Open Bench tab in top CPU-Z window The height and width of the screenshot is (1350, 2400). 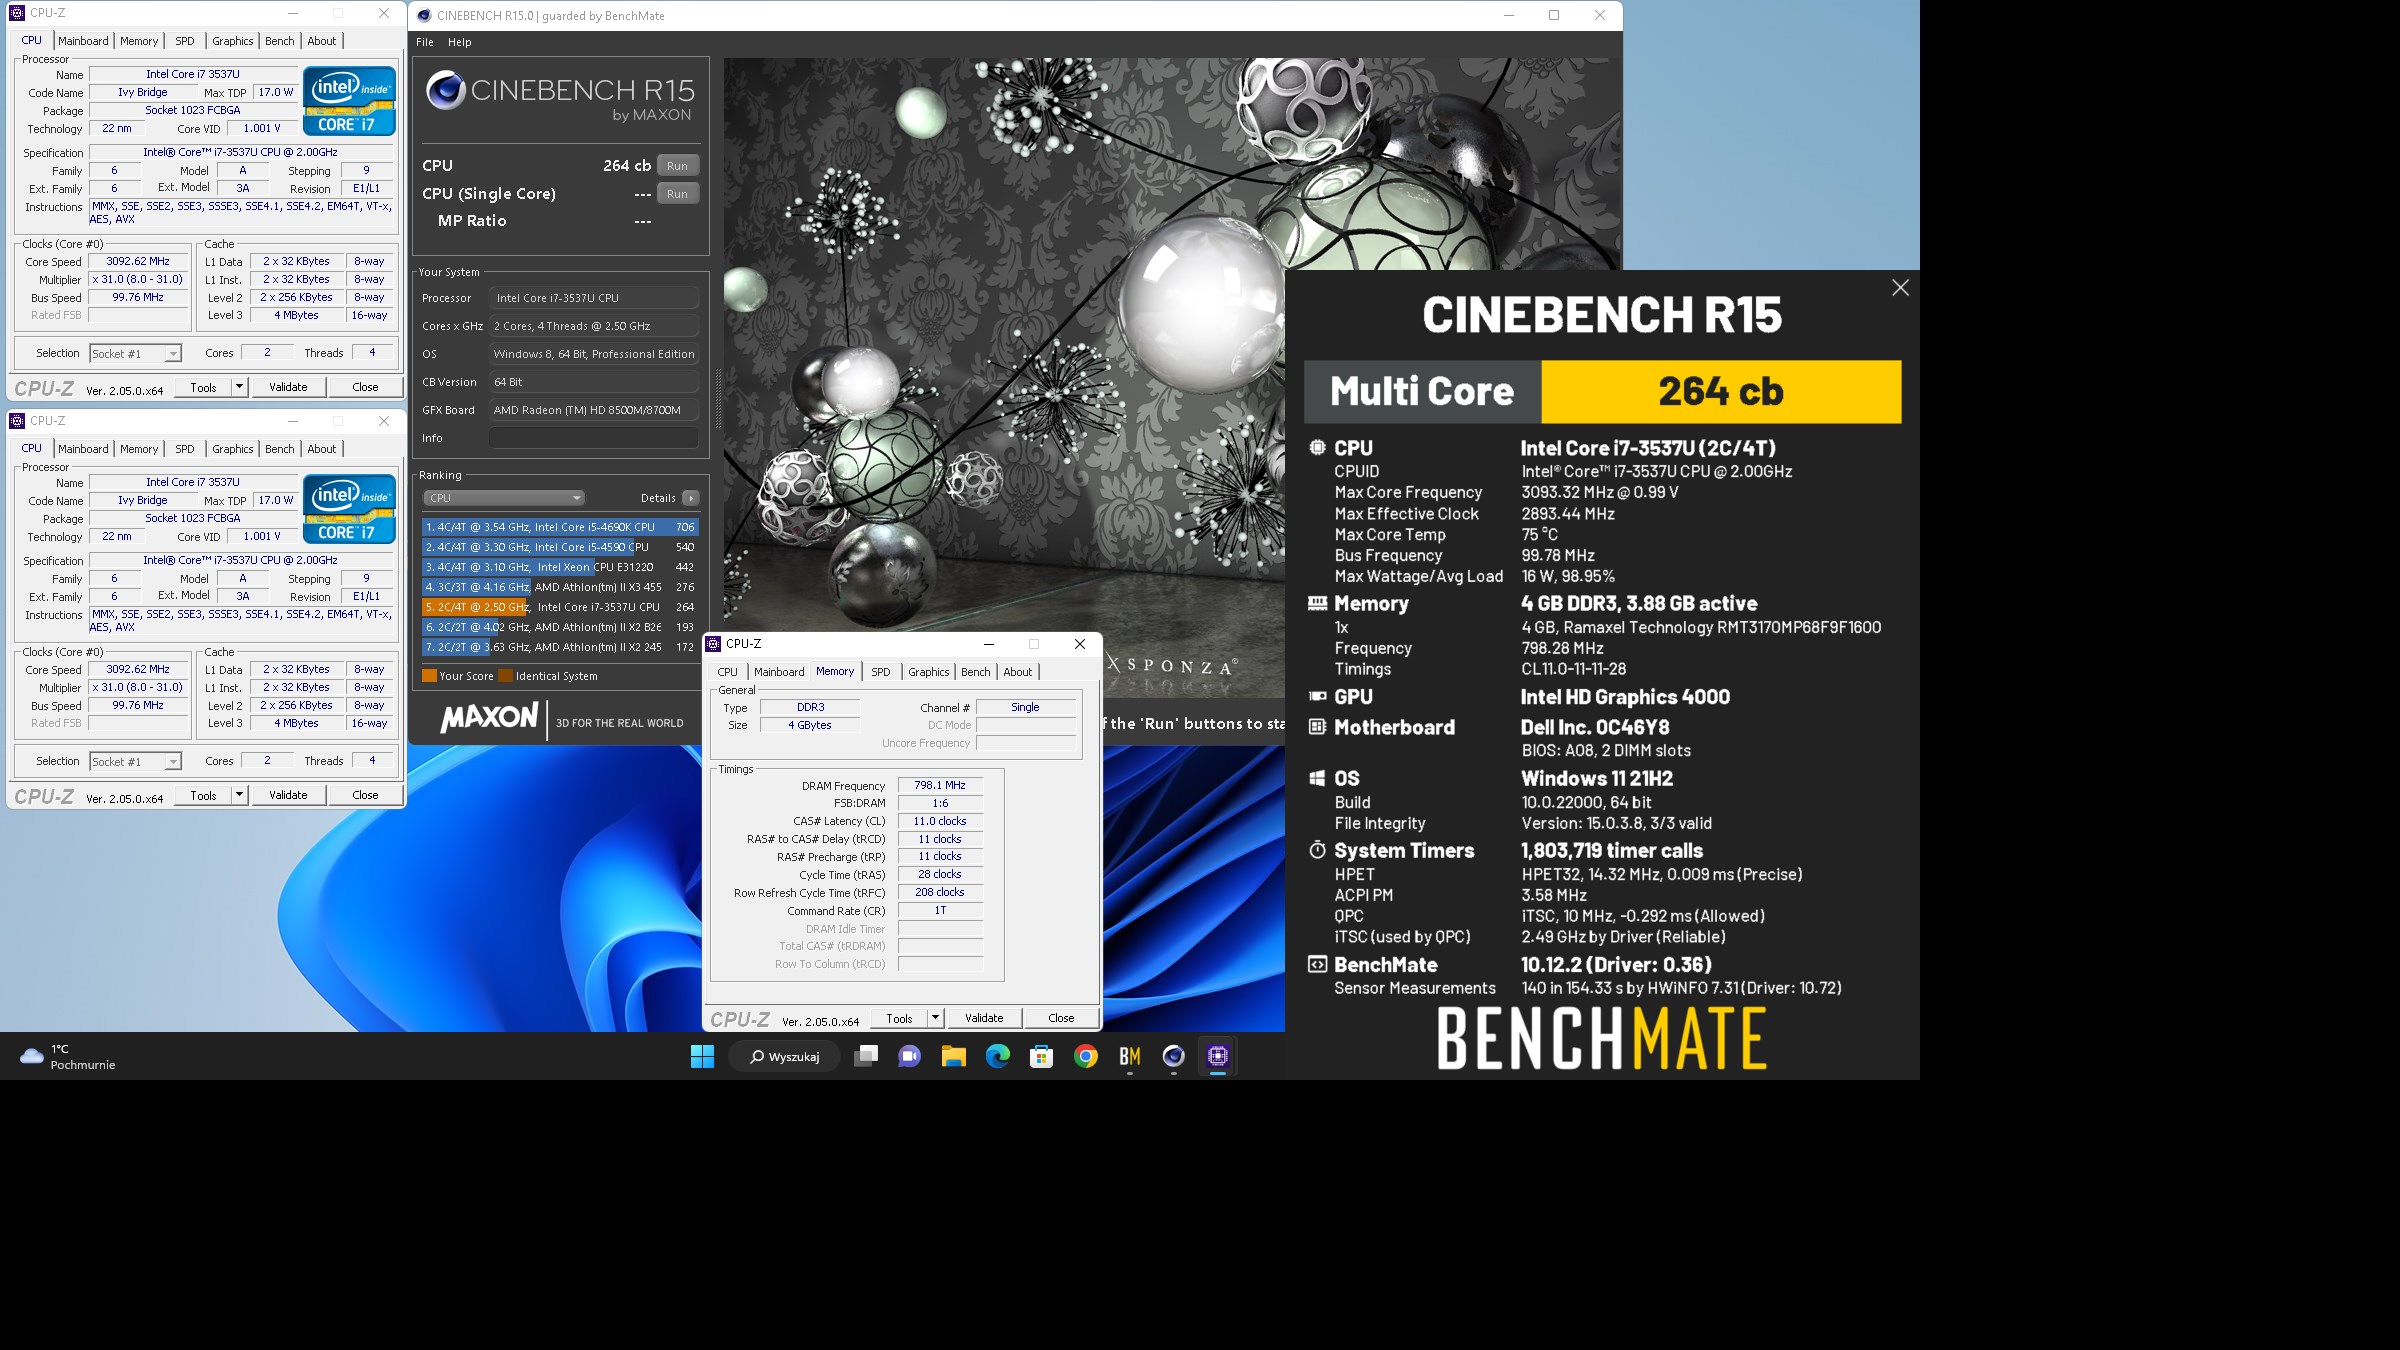tap(280, 41)
